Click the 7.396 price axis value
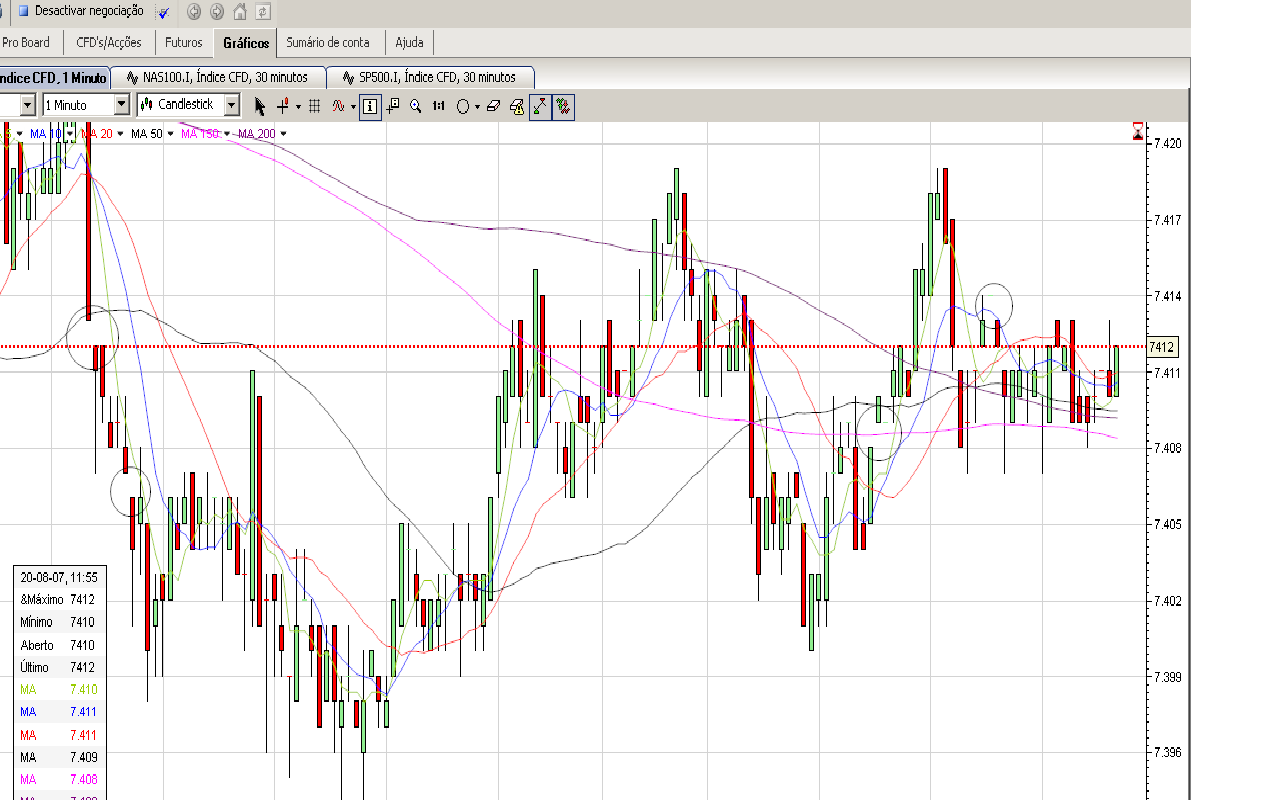Image resolution: width=1280 pixels, height=800 pixels. [1168, 753]
